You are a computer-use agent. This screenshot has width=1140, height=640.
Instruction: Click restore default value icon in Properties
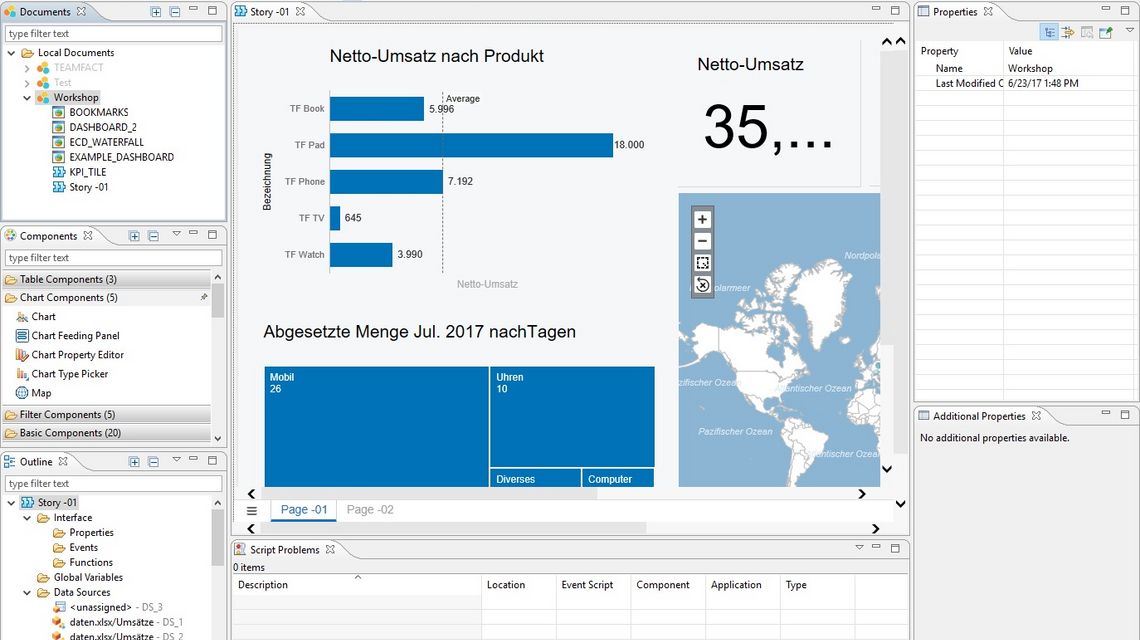click(1087, 32)
